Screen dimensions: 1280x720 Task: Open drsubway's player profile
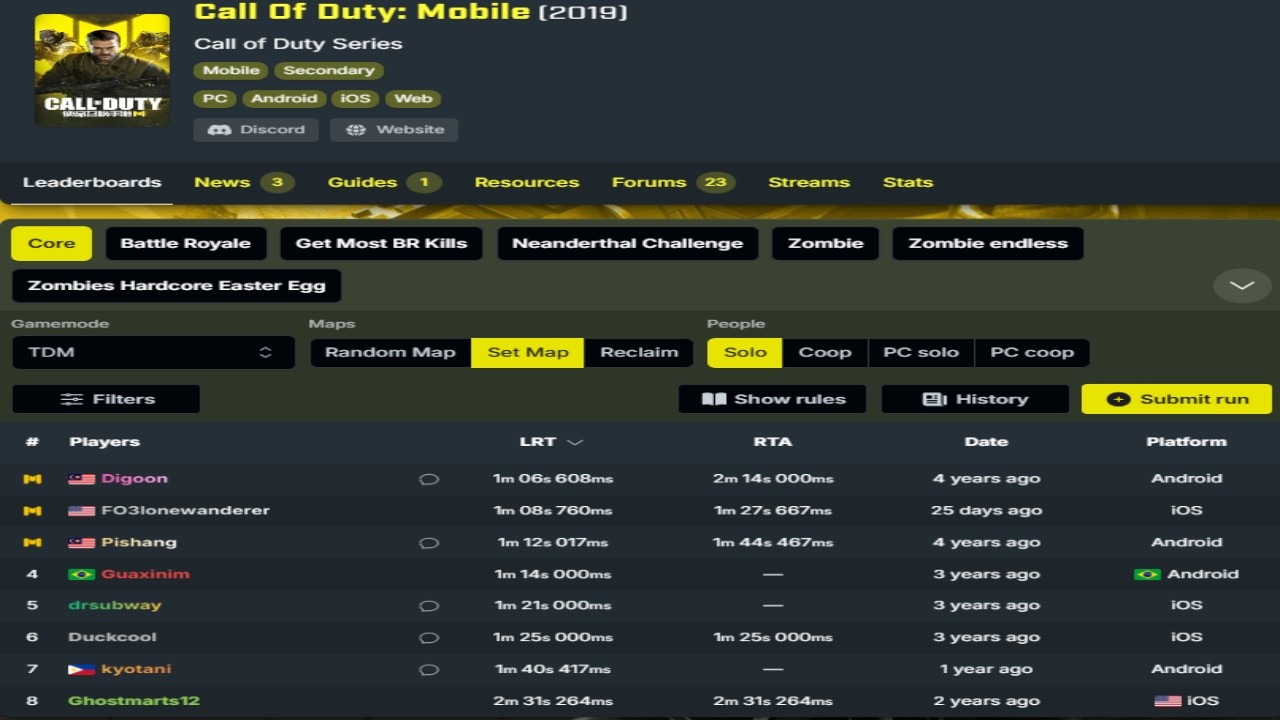click(x=114, y=606)
